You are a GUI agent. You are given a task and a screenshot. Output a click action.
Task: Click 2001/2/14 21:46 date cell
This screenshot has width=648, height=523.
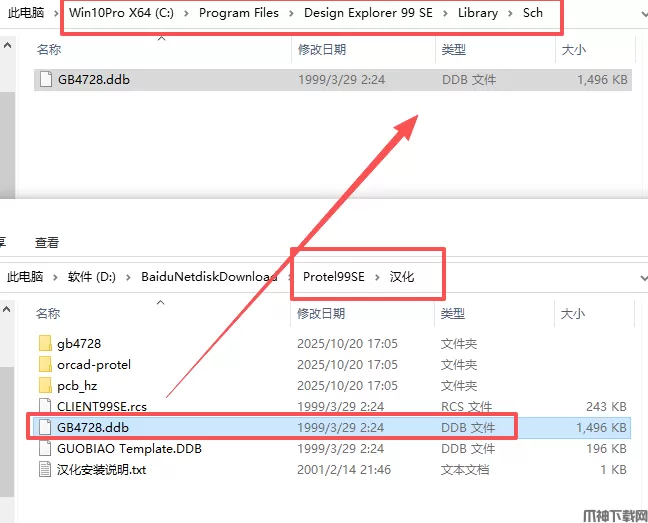tap(344, 469)
